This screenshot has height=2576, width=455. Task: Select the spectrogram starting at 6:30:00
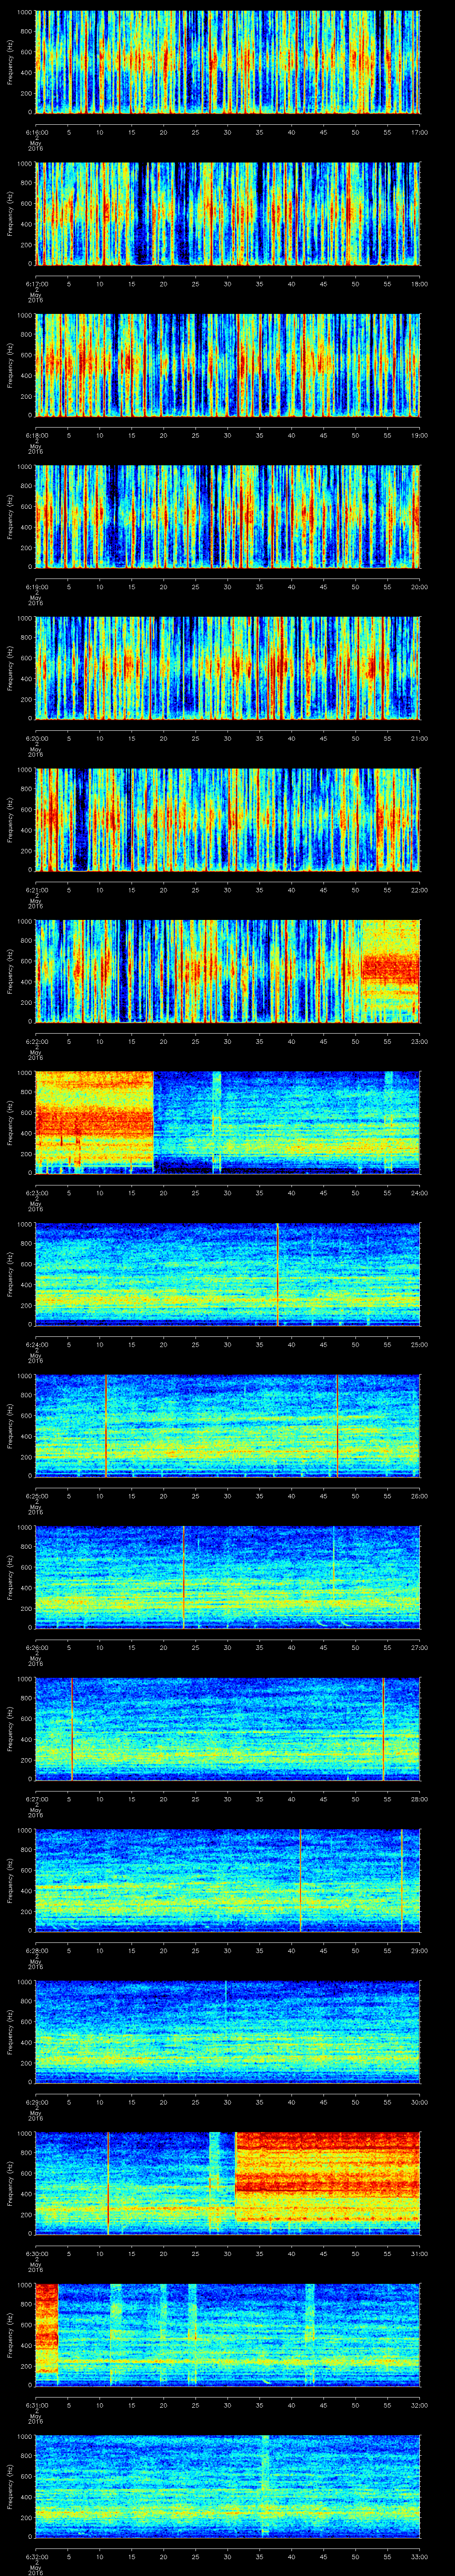pyautogui.click(x=227, y=2183)
